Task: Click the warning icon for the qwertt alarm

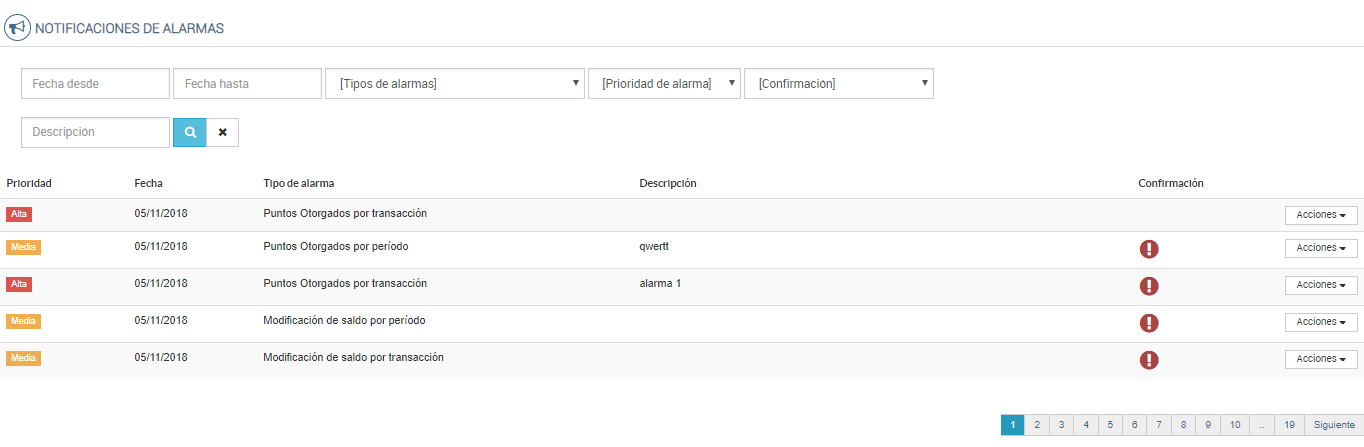Action: [1149, 249]
